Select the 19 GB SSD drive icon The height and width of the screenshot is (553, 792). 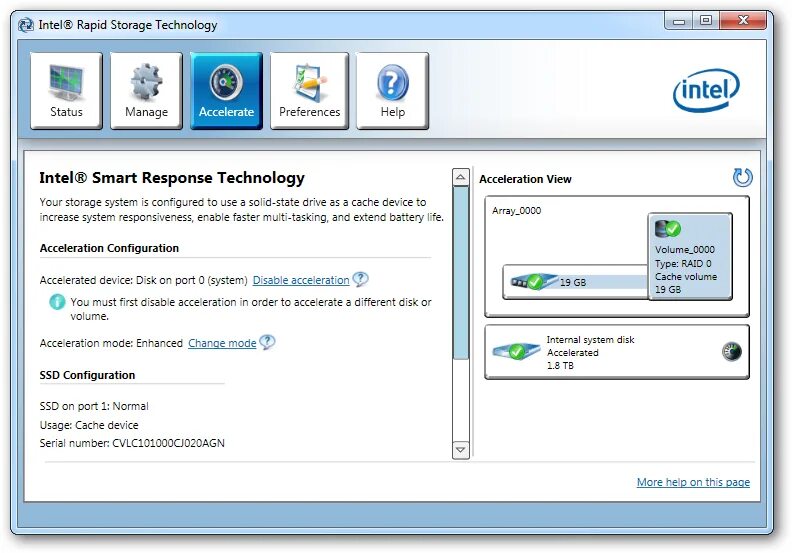533,282
